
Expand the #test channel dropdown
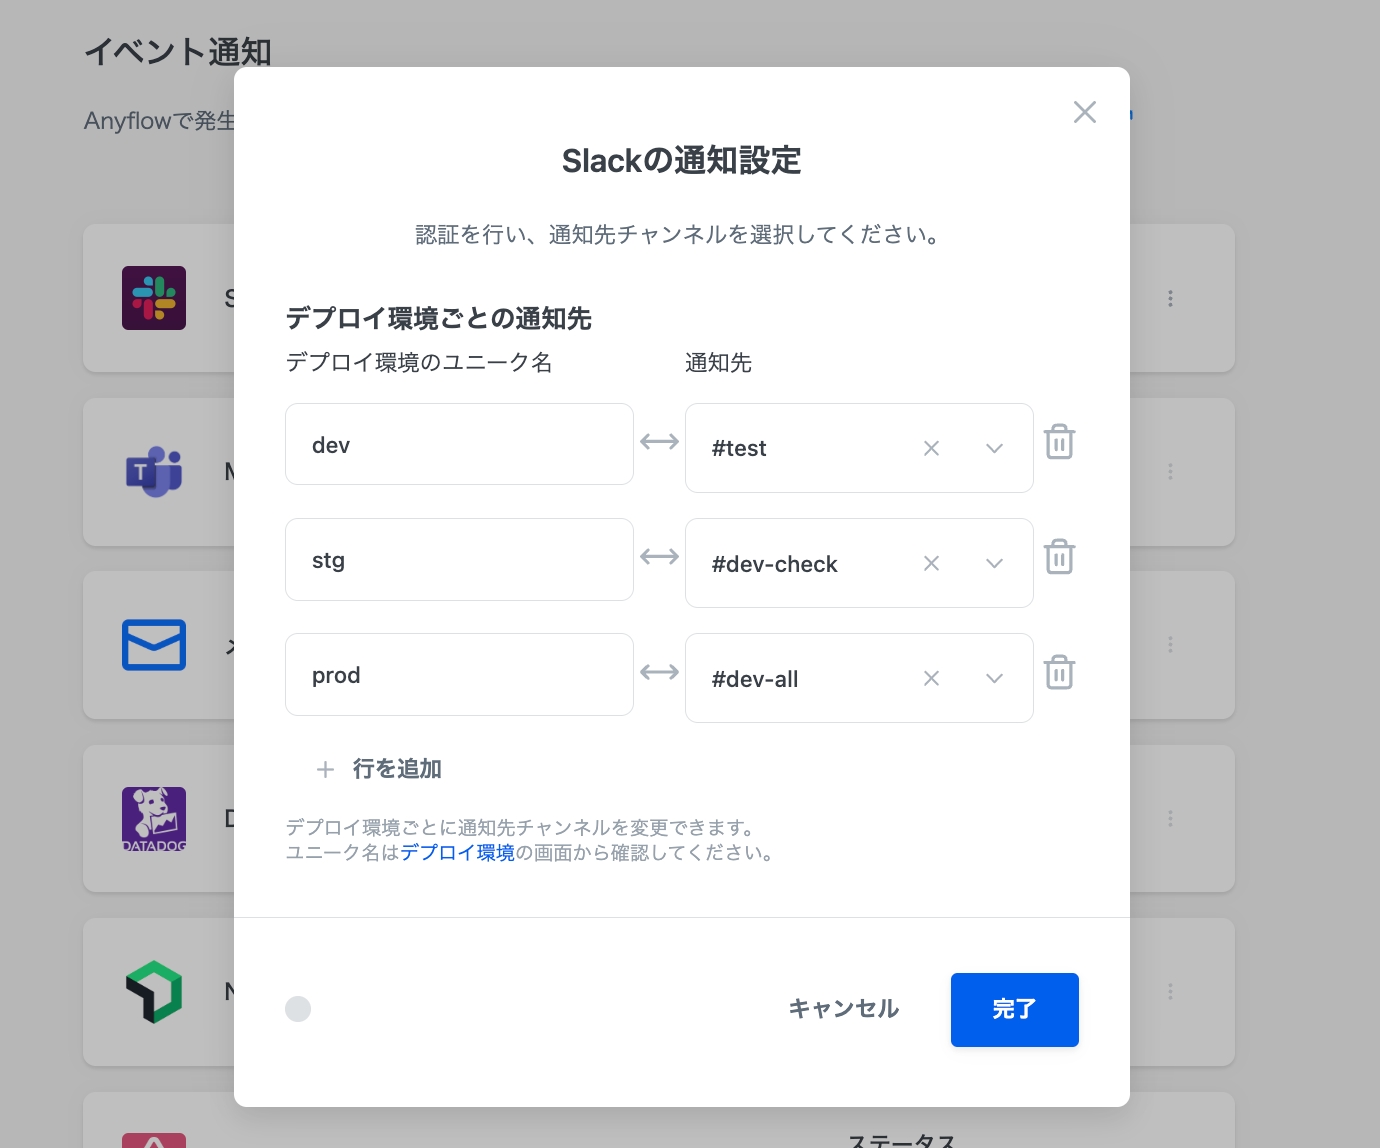click(994, 448)
